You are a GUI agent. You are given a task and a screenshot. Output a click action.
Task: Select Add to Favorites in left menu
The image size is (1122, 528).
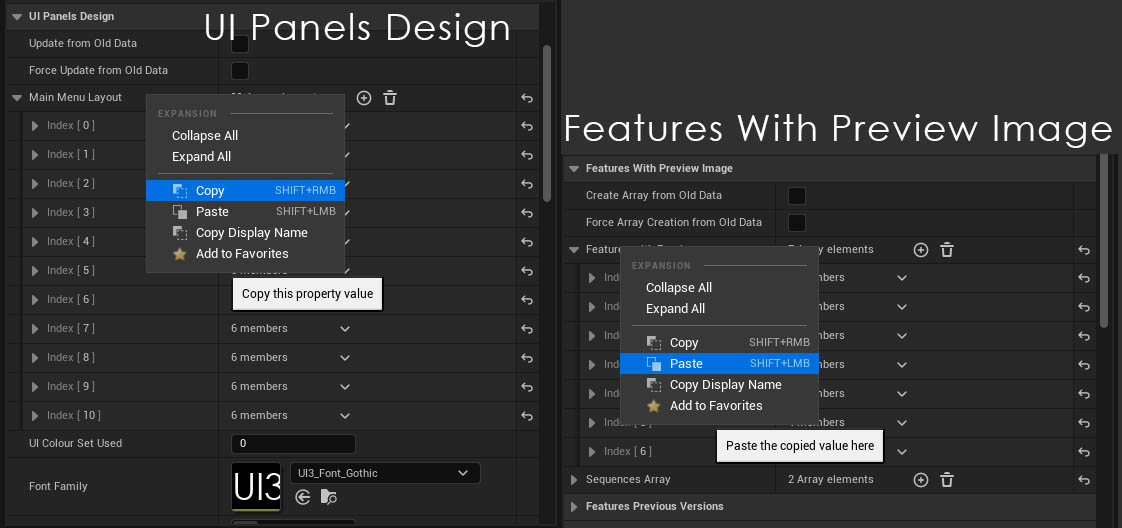(245, 253)
